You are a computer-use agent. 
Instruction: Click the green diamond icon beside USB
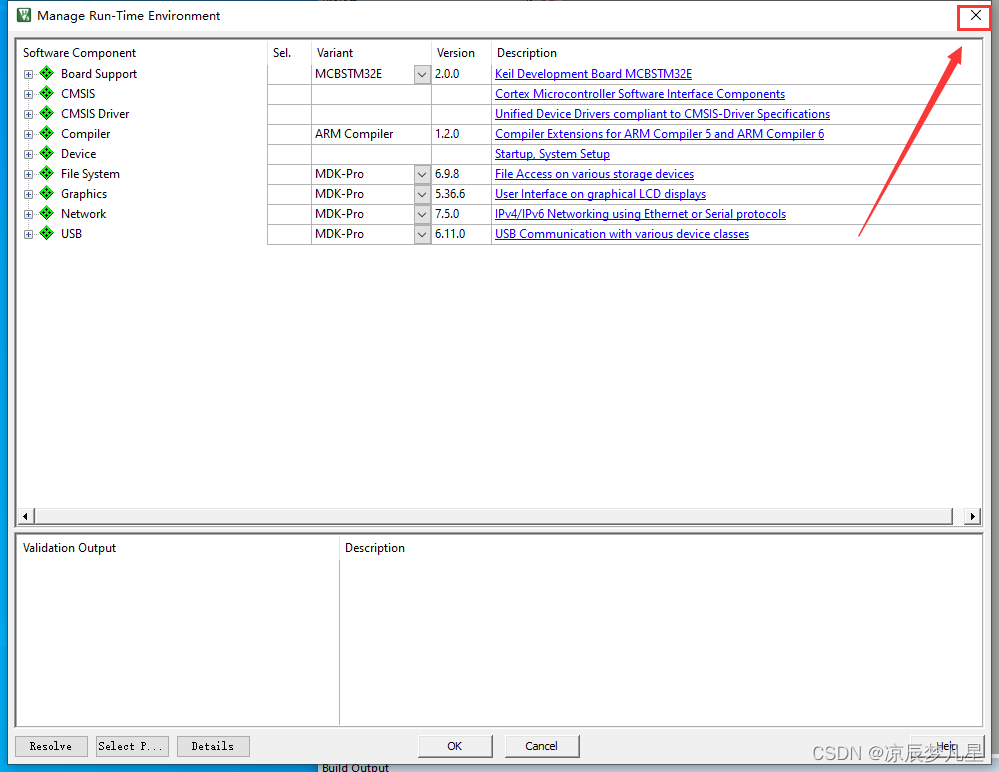[47, 233]
